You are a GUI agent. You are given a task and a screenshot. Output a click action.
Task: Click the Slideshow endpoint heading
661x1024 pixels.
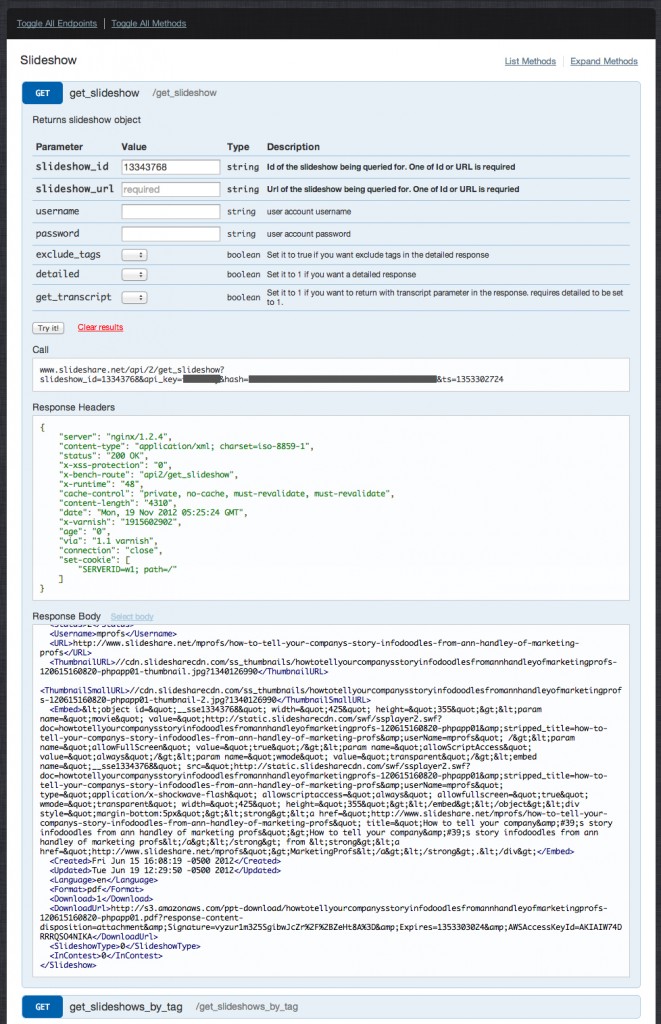pyautogui.click(x=48, y=61)
